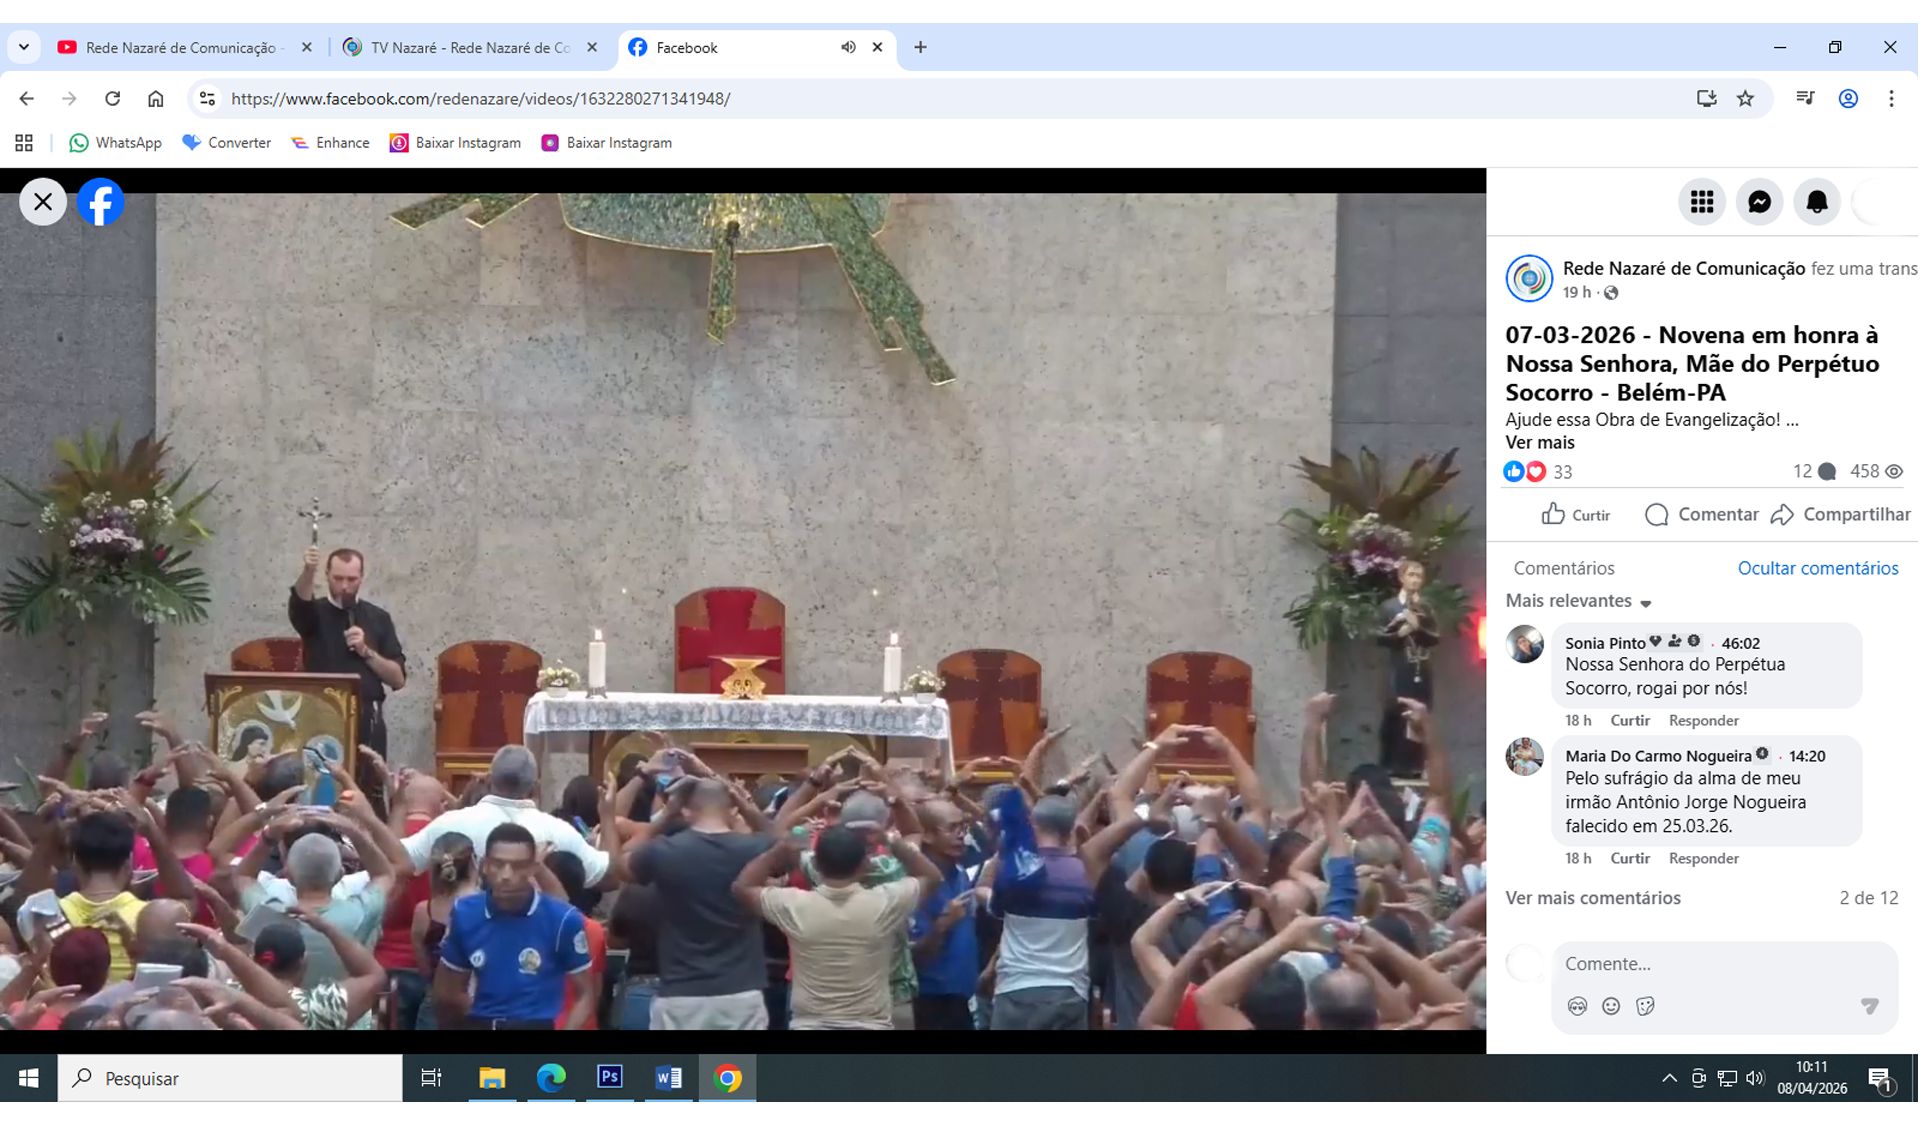Click the sticker icon in the comment box
The image size is (1920, 1129).
(x=1645, y=1006)
